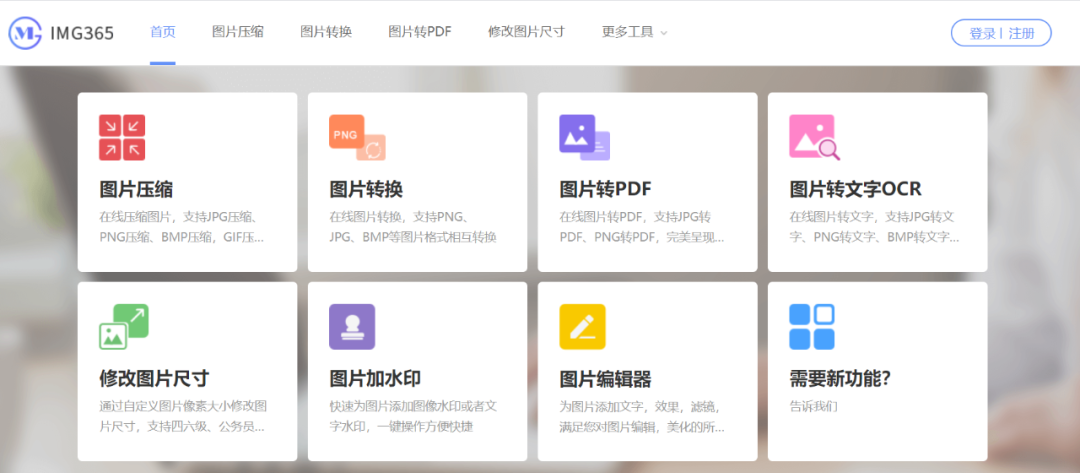The width and height of the screenshot is (1080, 473).
Task: Click description starting 在线图片转换
Action: click(413, 227)
